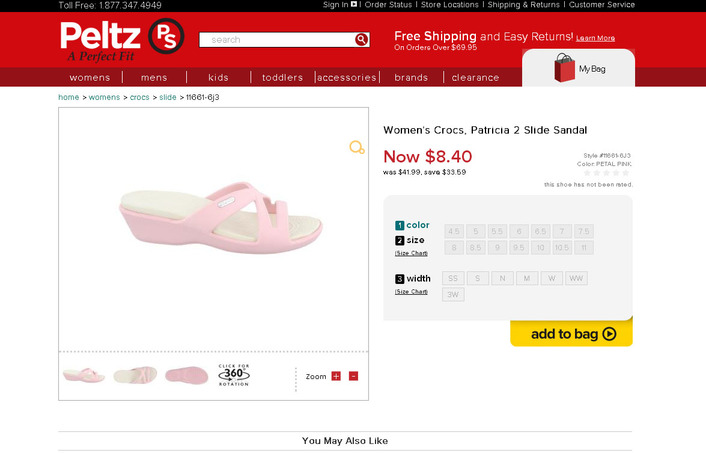Select size 11
The height and width of the screenshot is (453, 706).
(584, 247)
